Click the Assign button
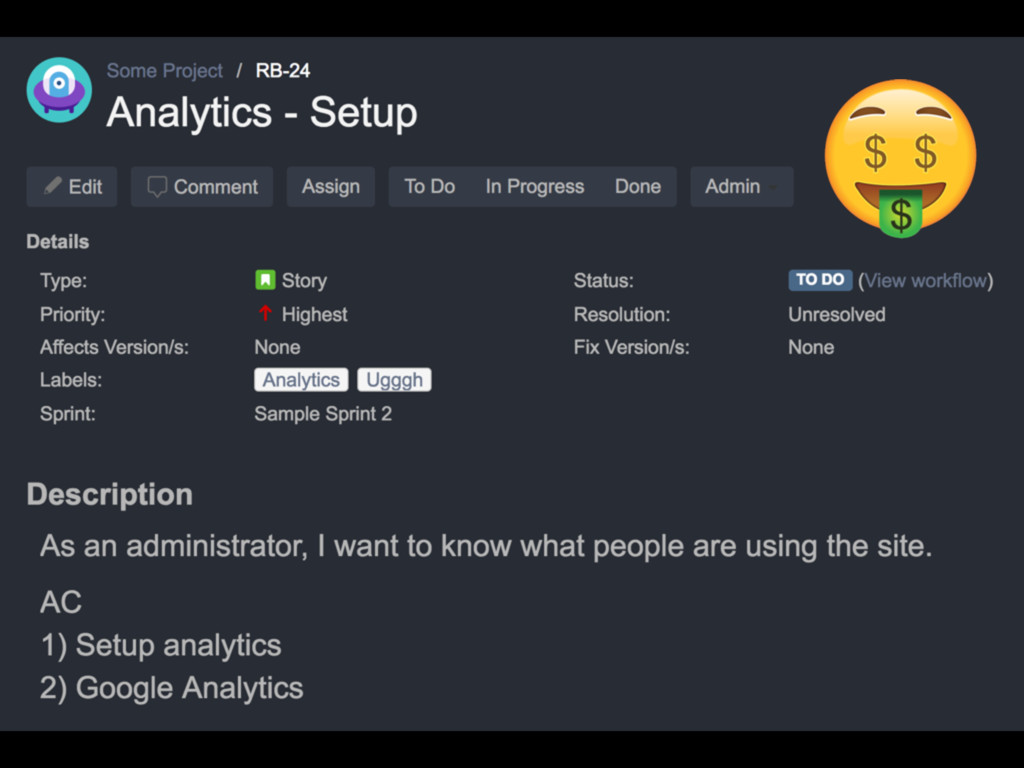 (330, 187)
